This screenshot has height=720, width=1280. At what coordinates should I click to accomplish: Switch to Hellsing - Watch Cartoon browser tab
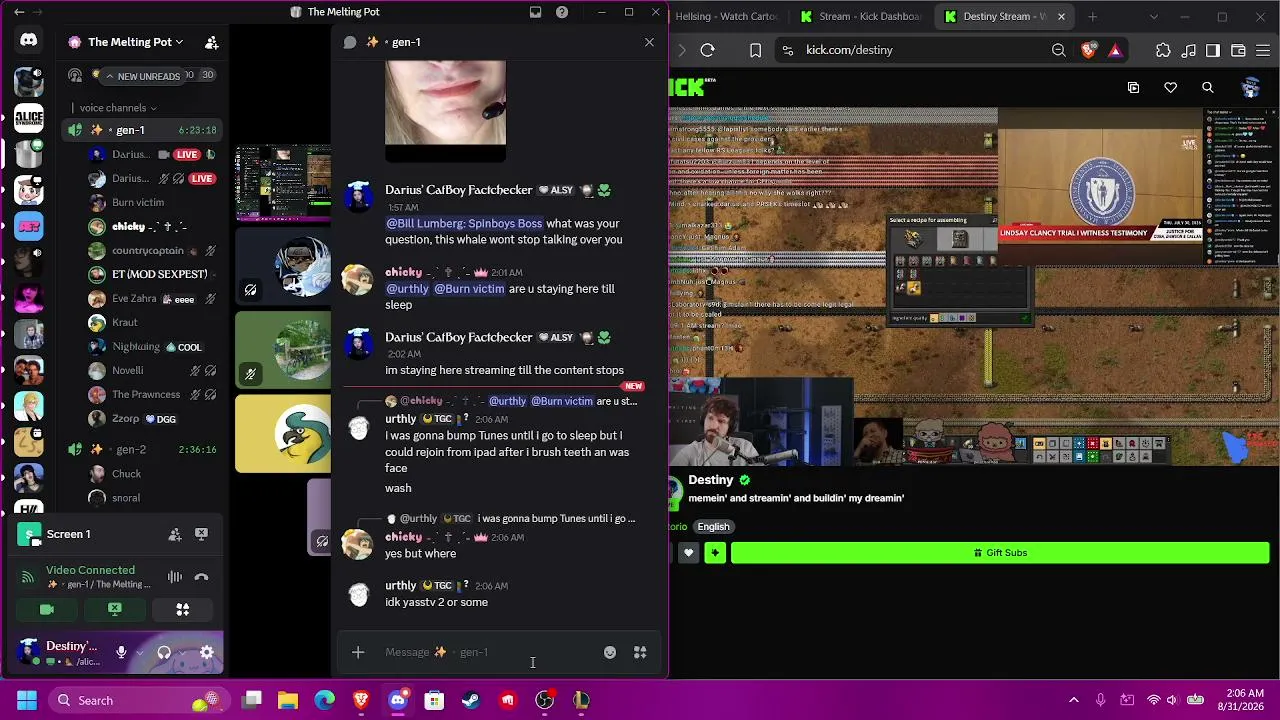pyautogui.click(x=725, y=16)
